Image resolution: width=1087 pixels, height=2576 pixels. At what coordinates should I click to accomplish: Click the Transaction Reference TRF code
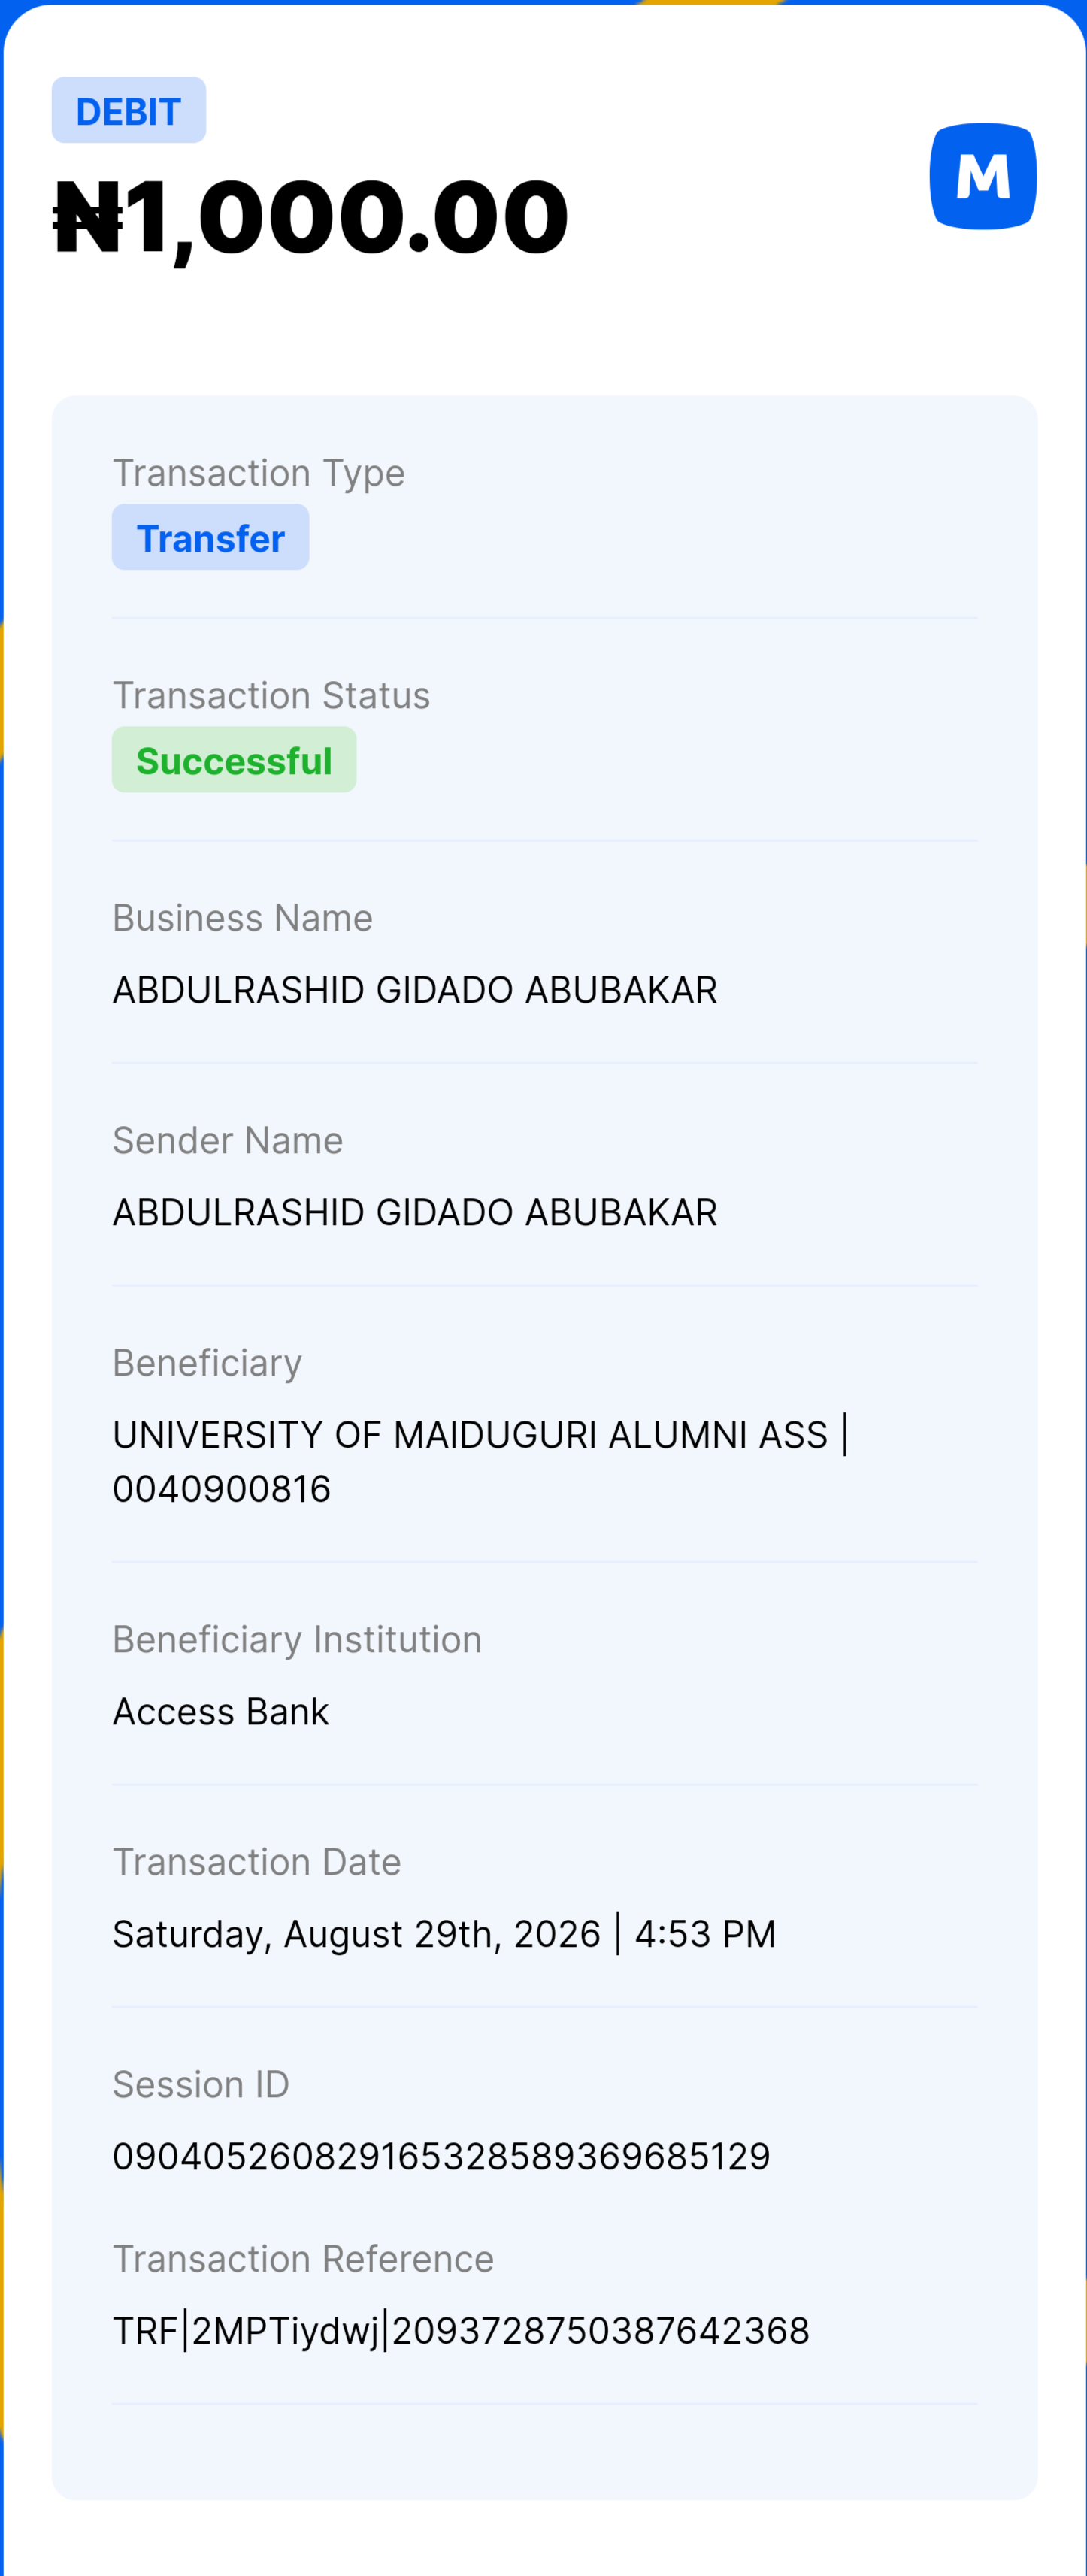461,2331
